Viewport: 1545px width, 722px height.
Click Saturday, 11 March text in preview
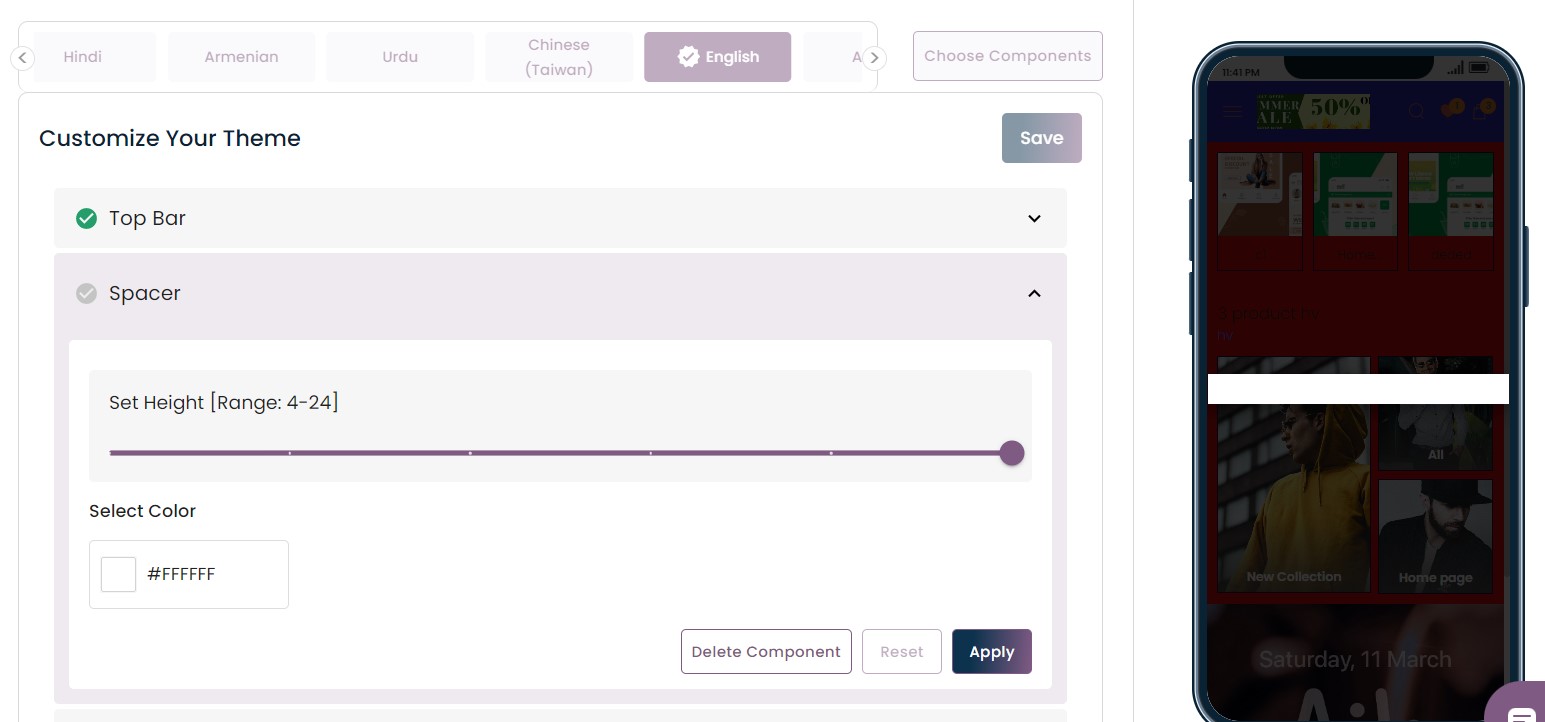[x=1355, y=660]
